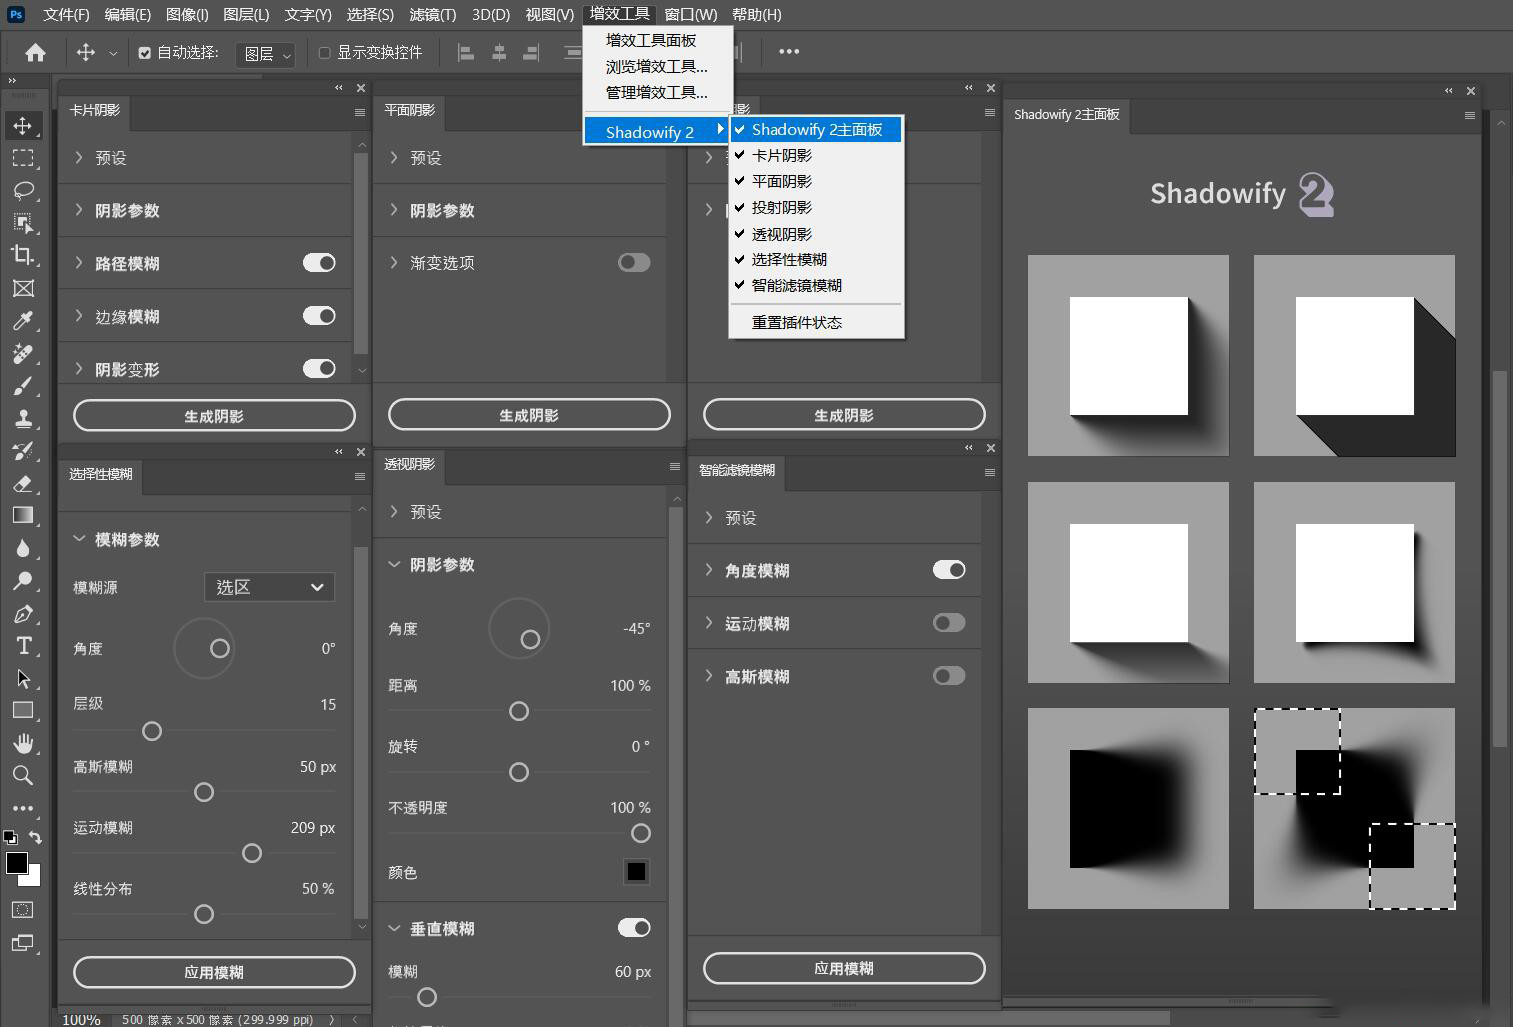Select the Crop tool
This screenshot has height=1027, width=1513.
[25, 256]
